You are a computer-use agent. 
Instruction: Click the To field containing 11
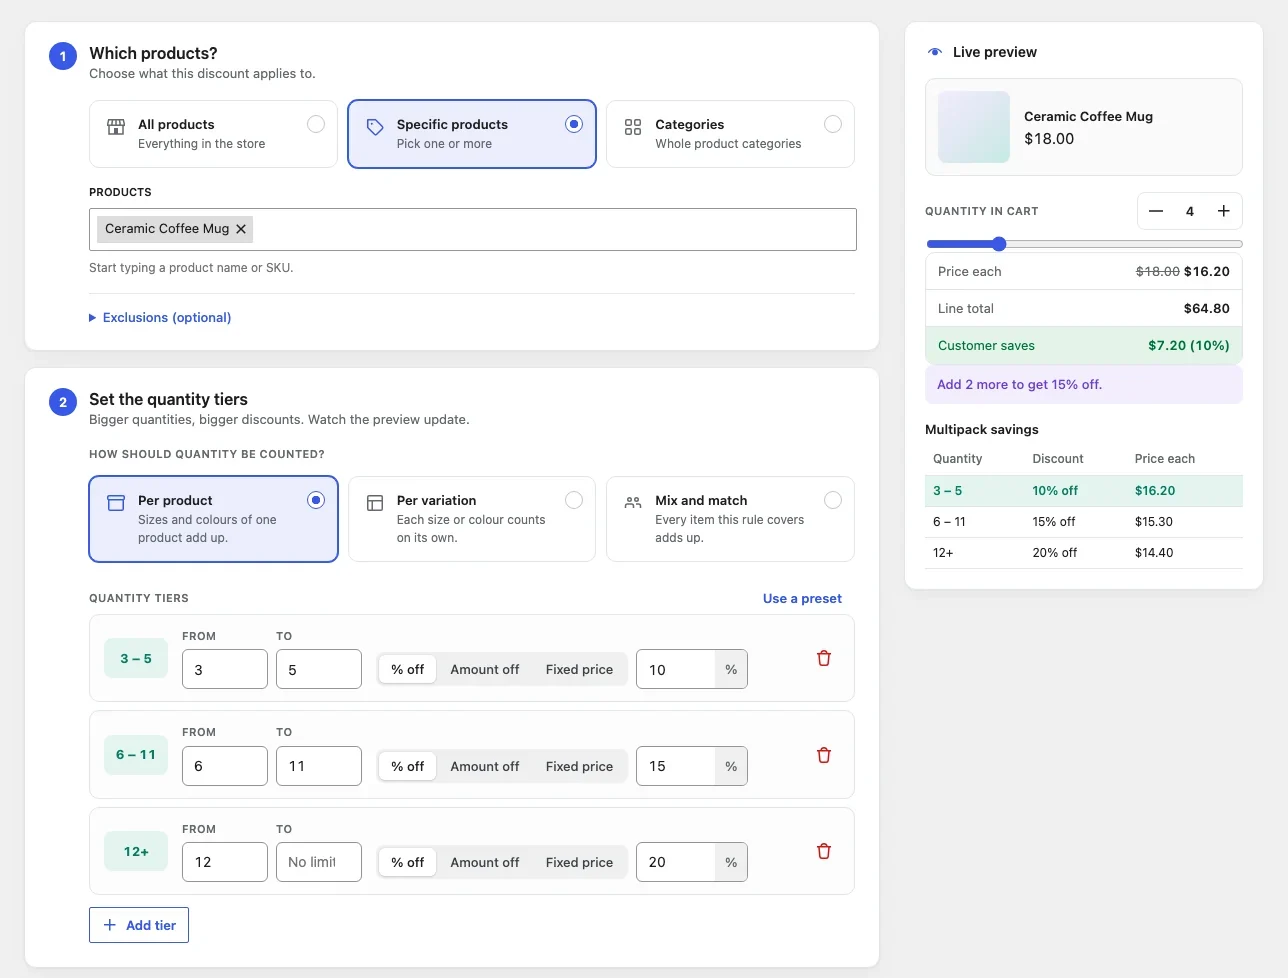point(319,766)
